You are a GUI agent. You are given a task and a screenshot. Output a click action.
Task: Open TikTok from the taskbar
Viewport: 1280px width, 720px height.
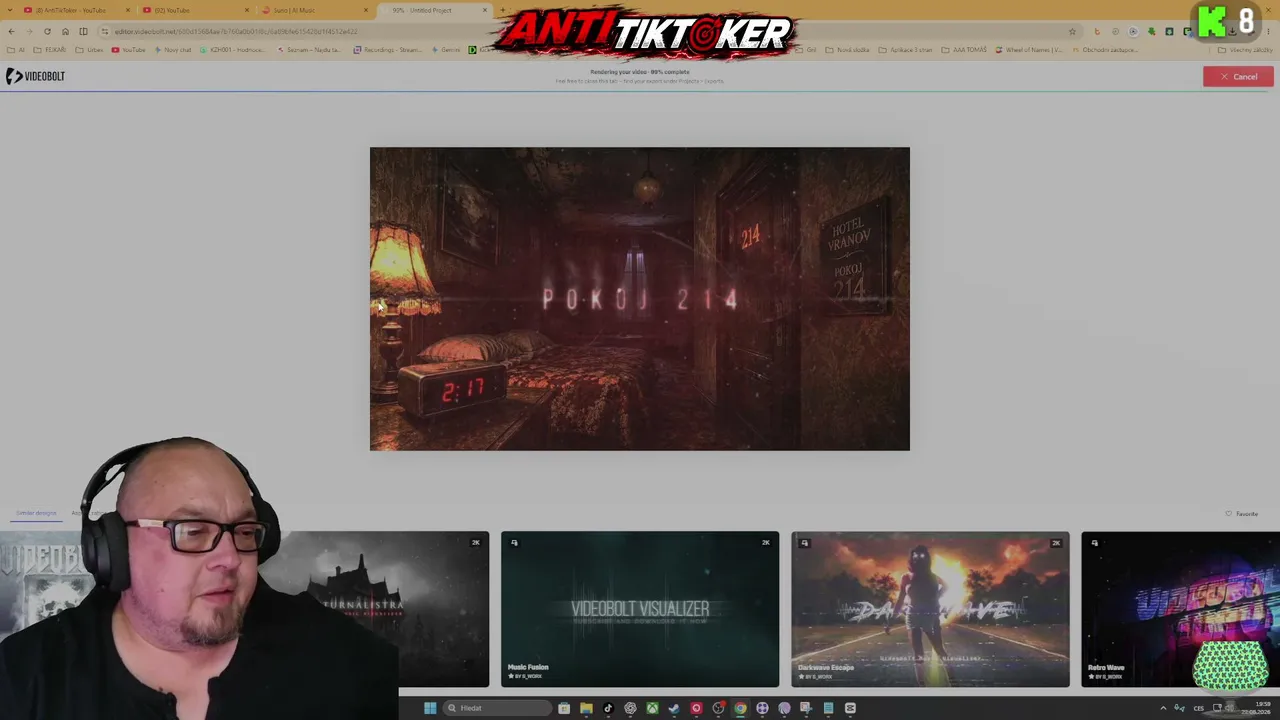point(608,708)
